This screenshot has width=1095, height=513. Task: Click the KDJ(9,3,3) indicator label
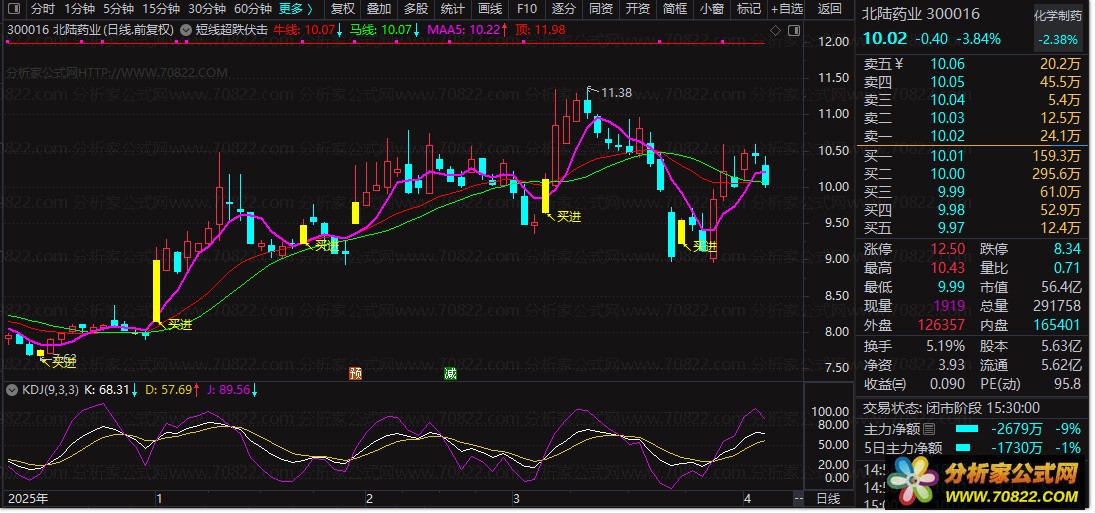50,390
